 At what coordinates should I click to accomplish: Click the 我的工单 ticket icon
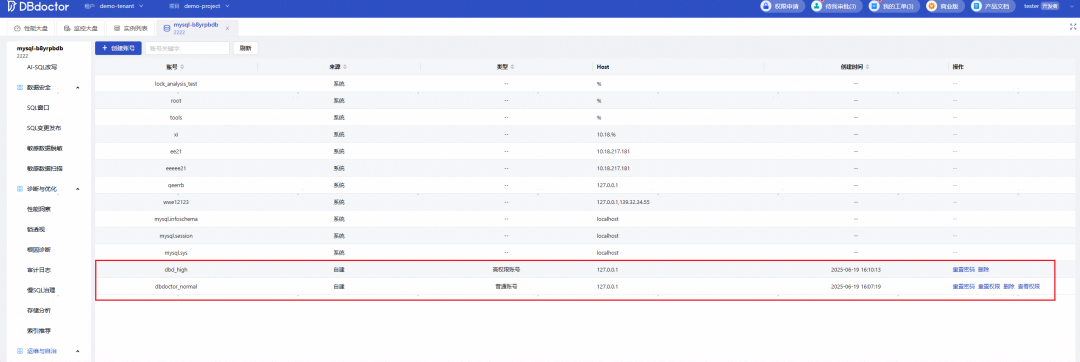click(874, 6)
